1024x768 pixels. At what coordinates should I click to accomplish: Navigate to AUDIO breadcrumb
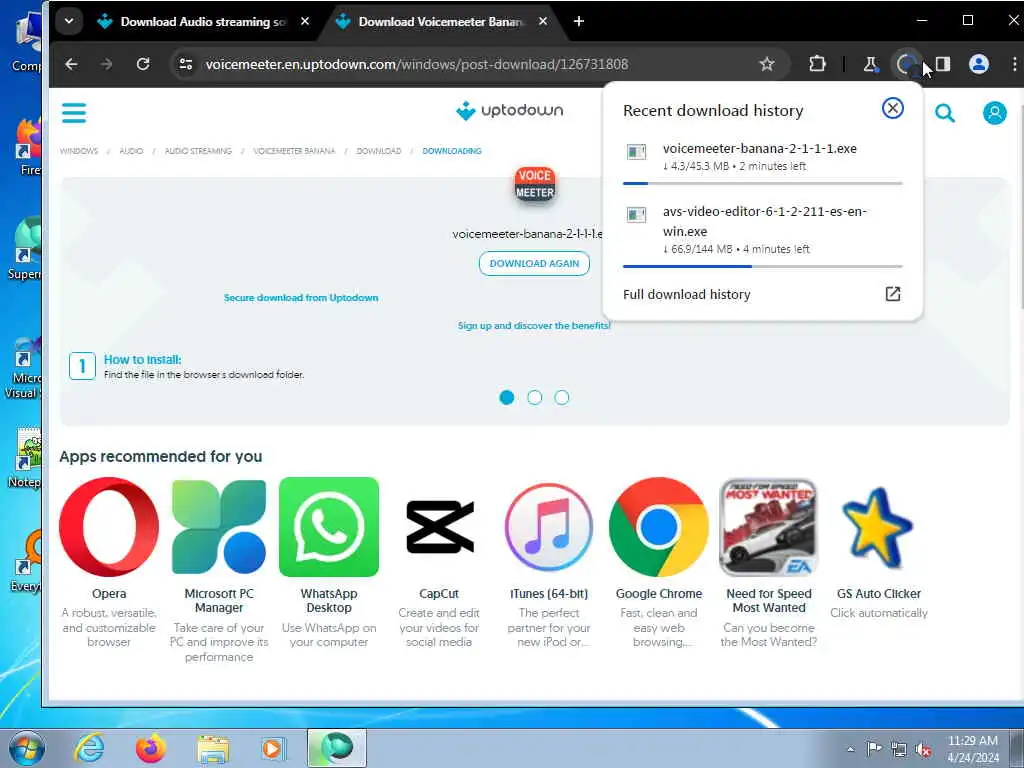[131, 151]
